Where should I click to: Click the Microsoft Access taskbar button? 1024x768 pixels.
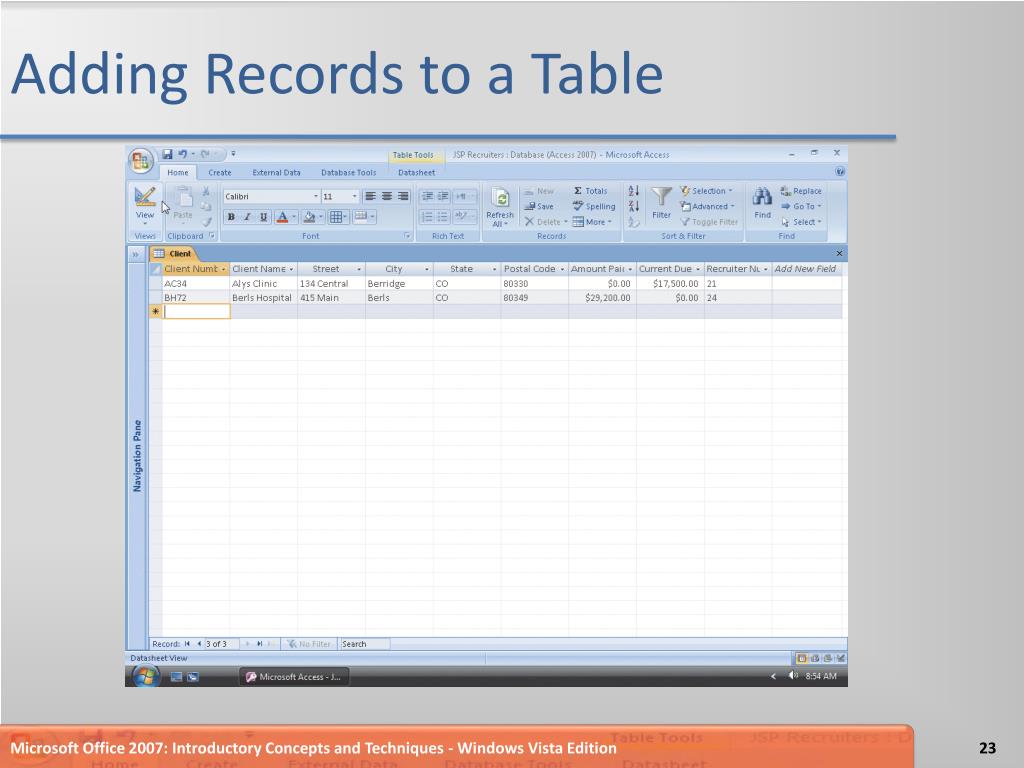coord(293,677)
